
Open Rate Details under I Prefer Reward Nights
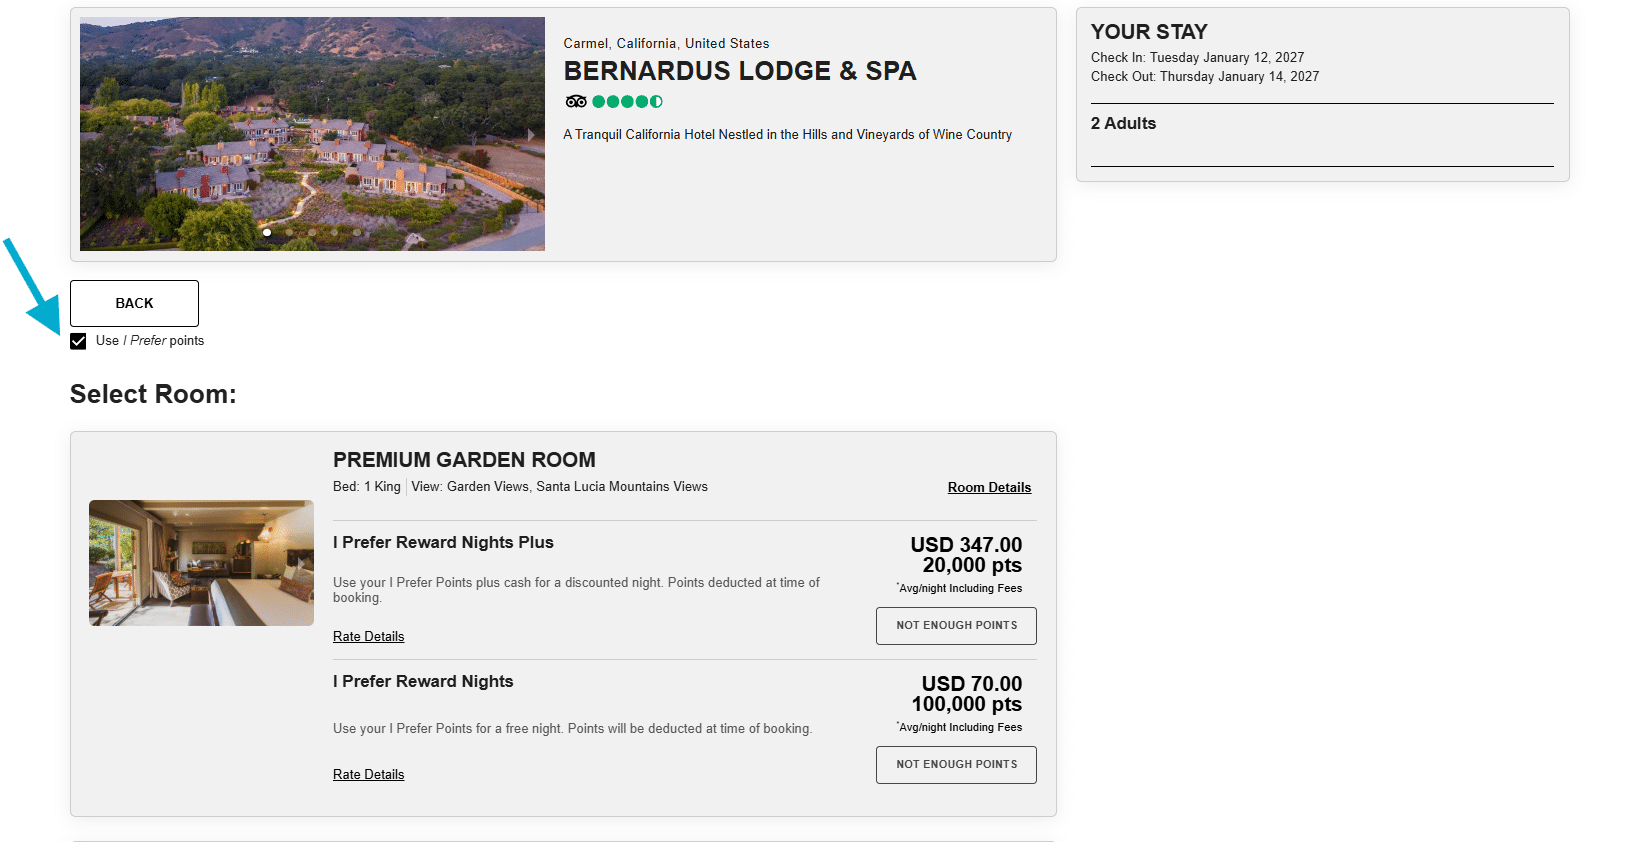click(368, 775)
